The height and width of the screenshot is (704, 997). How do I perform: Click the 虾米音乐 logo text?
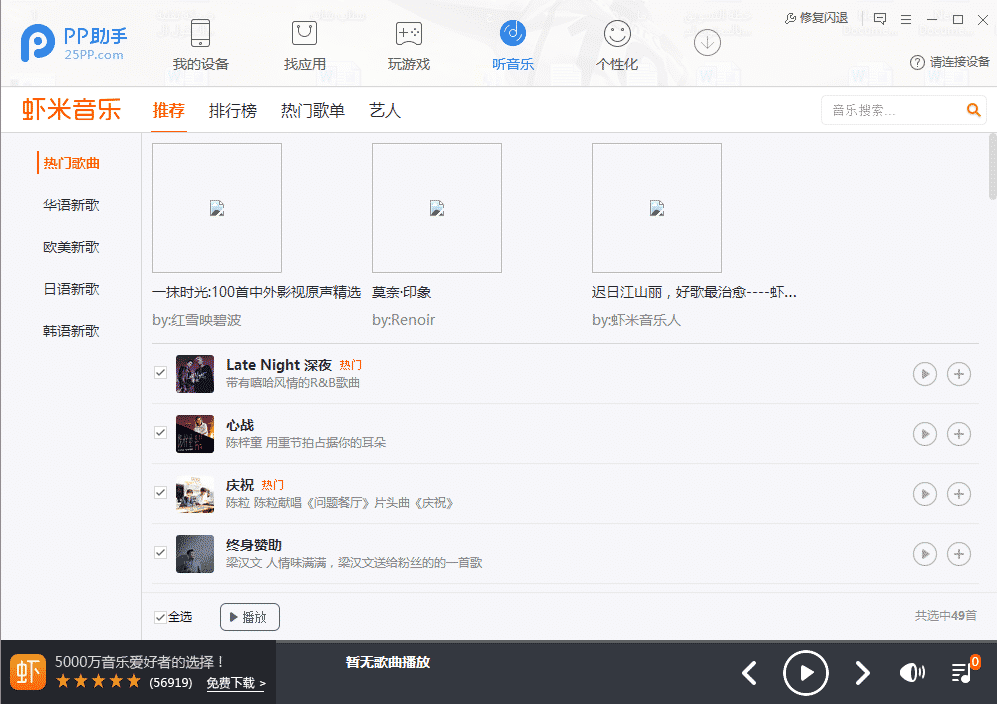72,109
